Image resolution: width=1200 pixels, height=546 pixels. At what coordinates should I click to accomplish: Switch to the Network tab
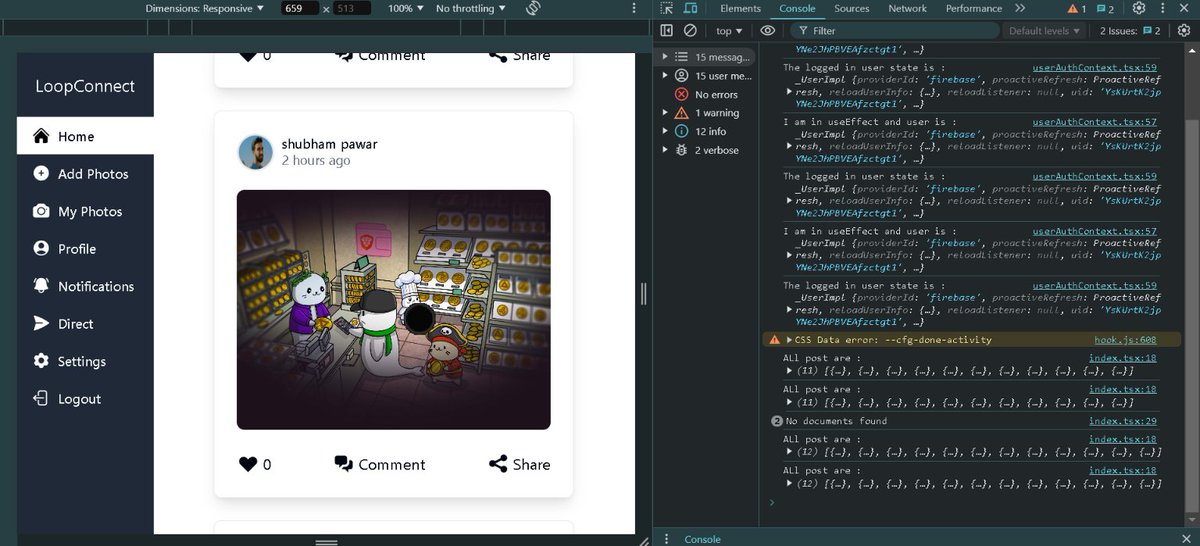tap(907, 8)
